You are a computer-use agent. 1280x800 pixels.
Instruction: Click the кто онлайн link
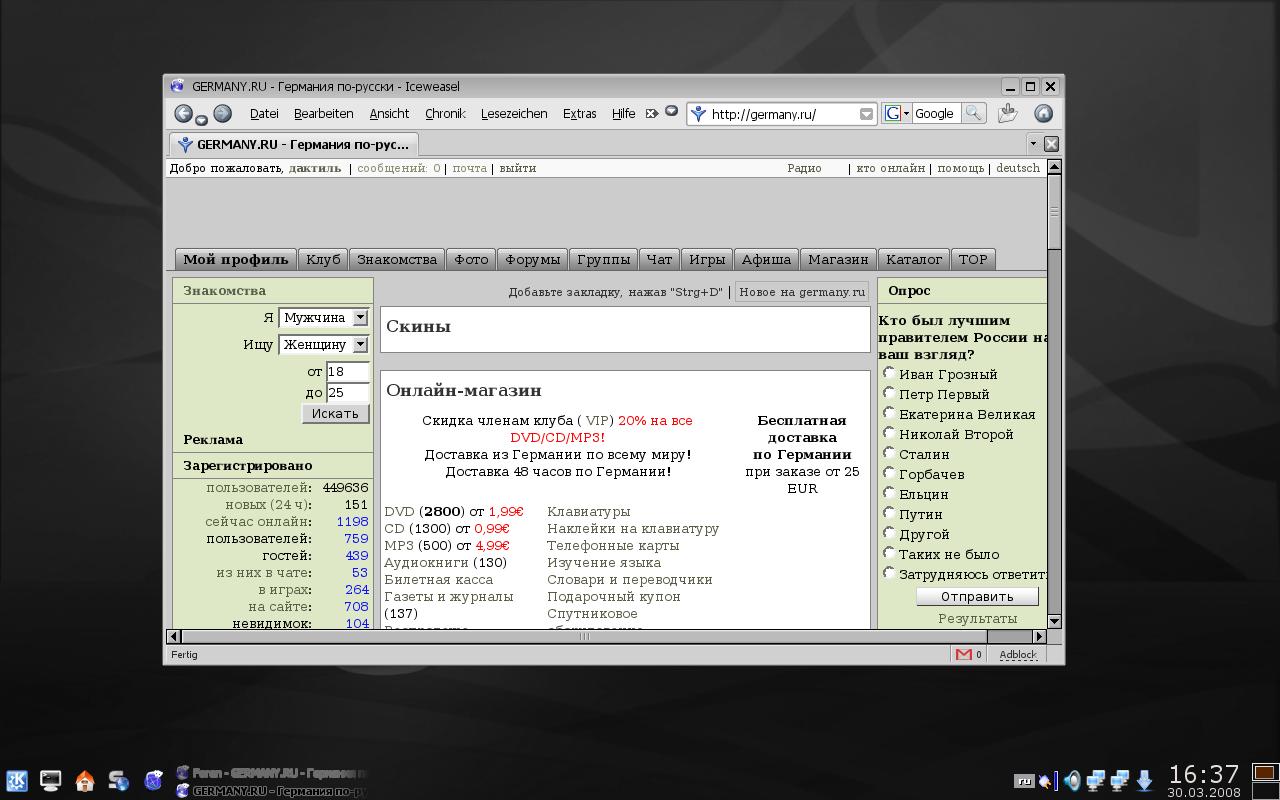[x=890, y=168]
